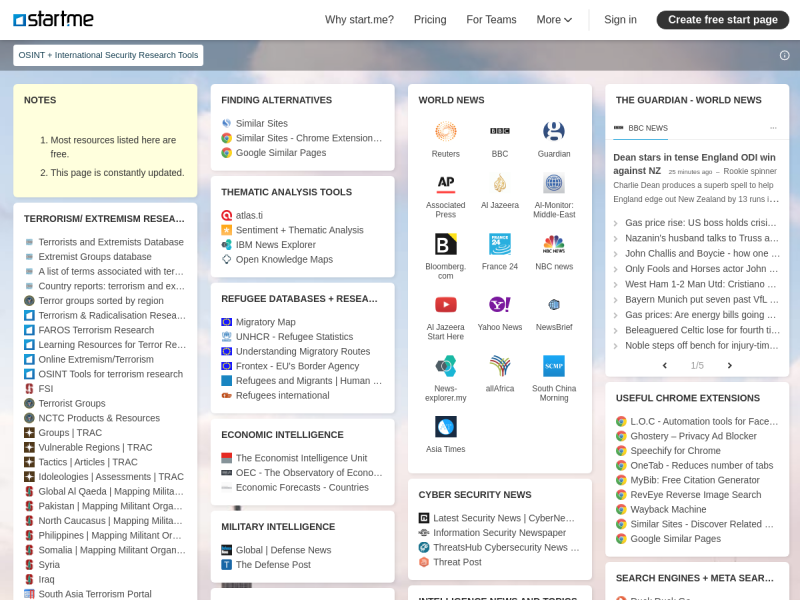Go to next page of BBC headlines
The height and width of the screenshot is (600, 800).
[x=730, y=365]
